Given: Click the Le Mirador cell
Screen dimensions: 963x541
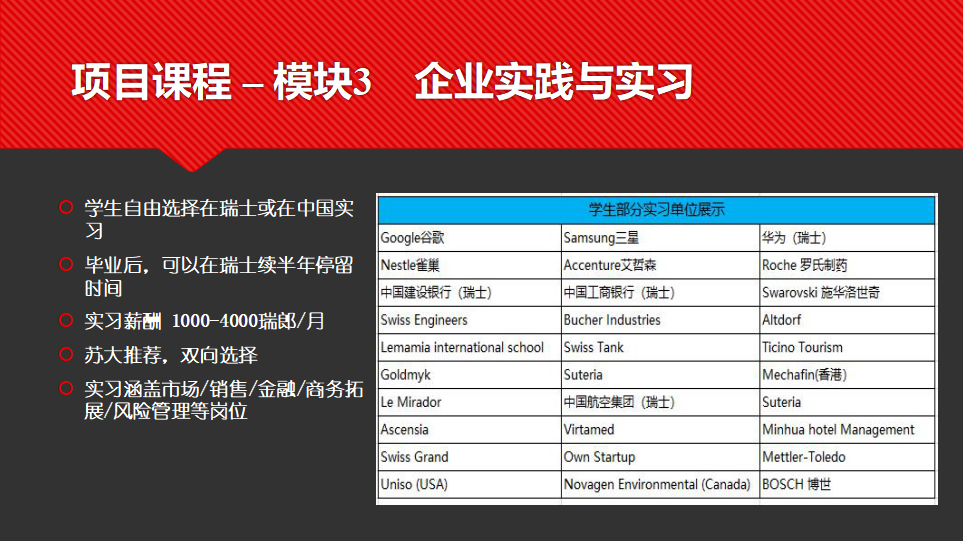Looking at the screenshot, I should coord(470,402).
